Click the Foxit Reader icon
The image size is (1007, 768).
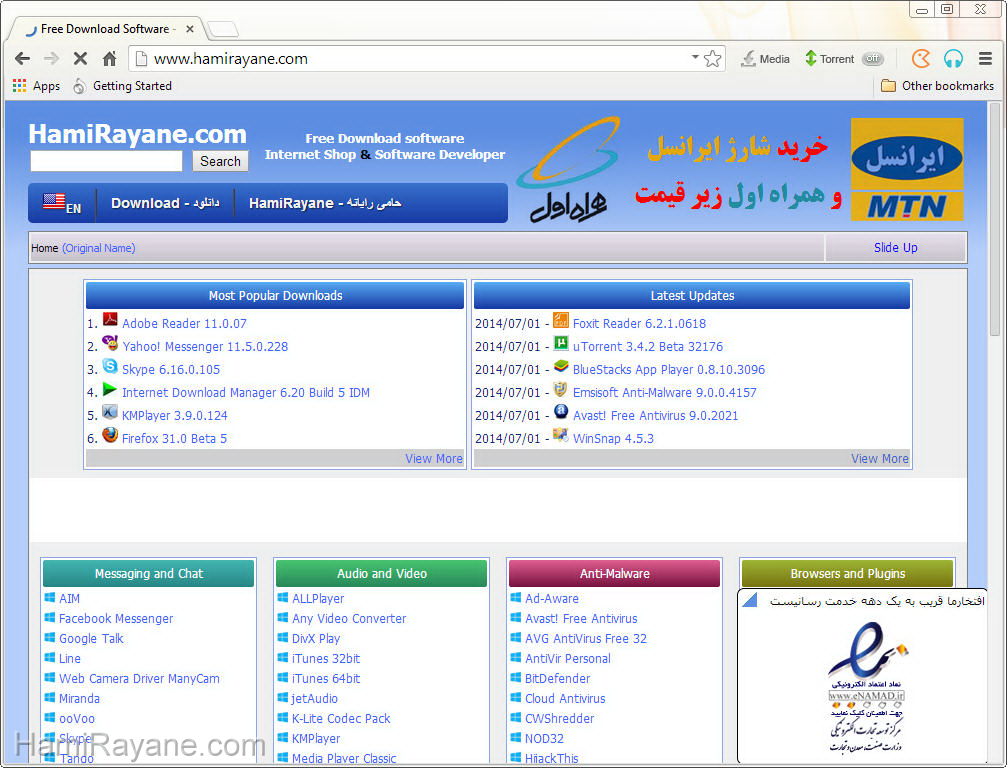coord(561,320)
